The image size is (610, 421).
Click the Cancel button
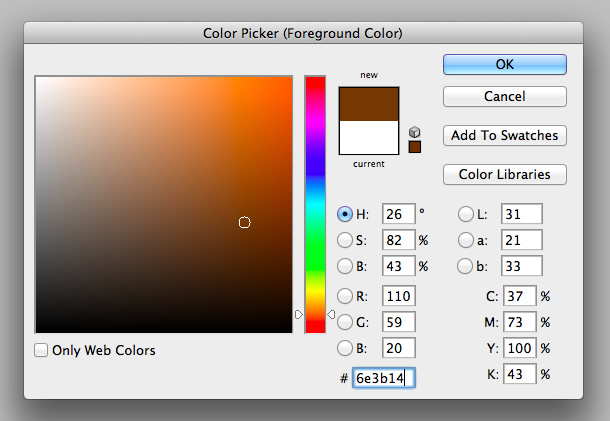pos(505,96)
